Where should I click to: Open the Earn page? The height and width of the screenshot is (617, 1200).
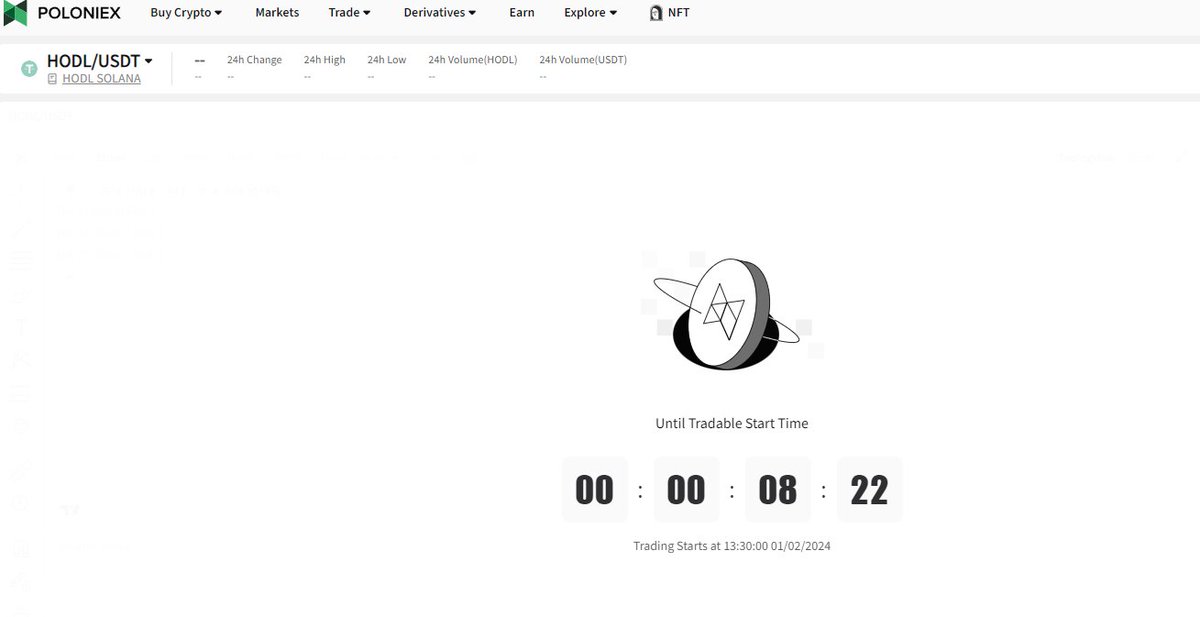[x=522, y=13]
